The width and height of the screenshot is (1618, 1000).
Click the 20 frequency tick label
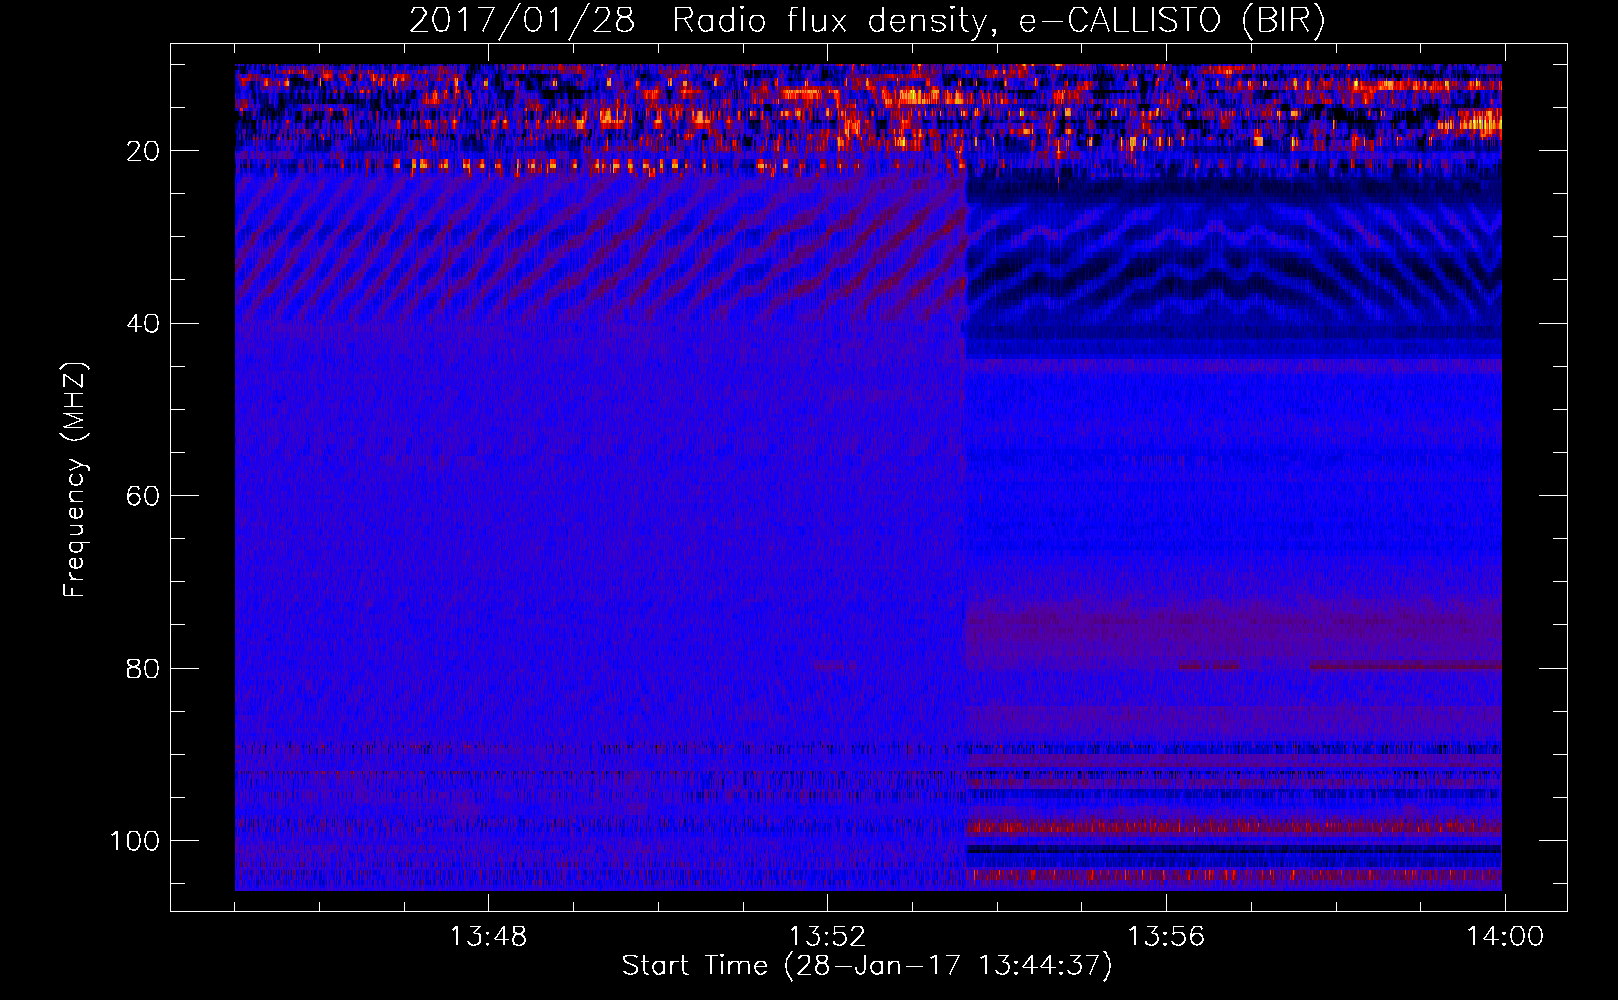pos(143,151)
